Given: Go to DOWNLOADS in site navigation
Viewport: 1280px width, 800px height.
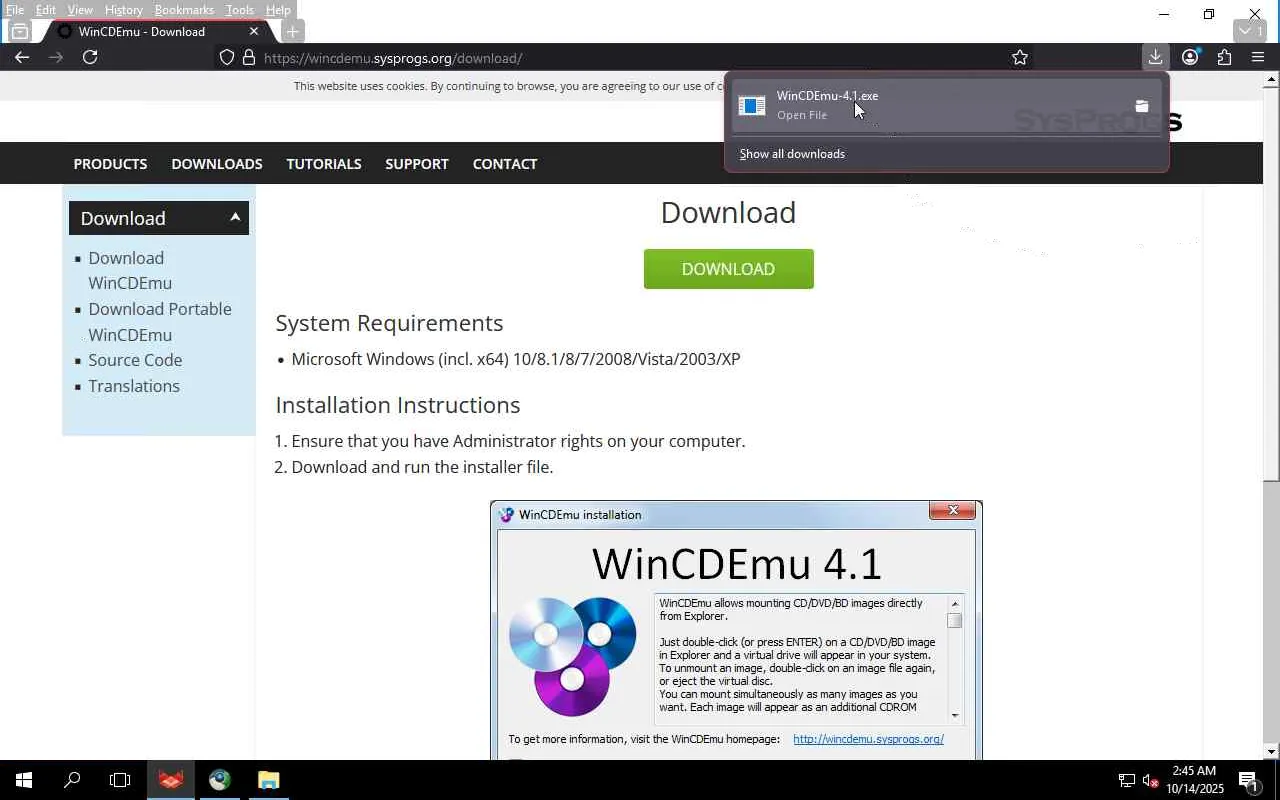Looking at the screenshot, I should tap(217, 164).
